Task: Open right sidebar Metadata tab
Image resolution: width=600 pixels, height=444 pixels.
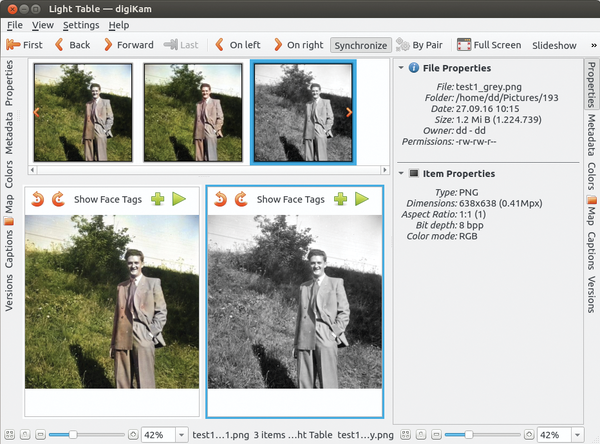Action: click(x=592, y=135)
